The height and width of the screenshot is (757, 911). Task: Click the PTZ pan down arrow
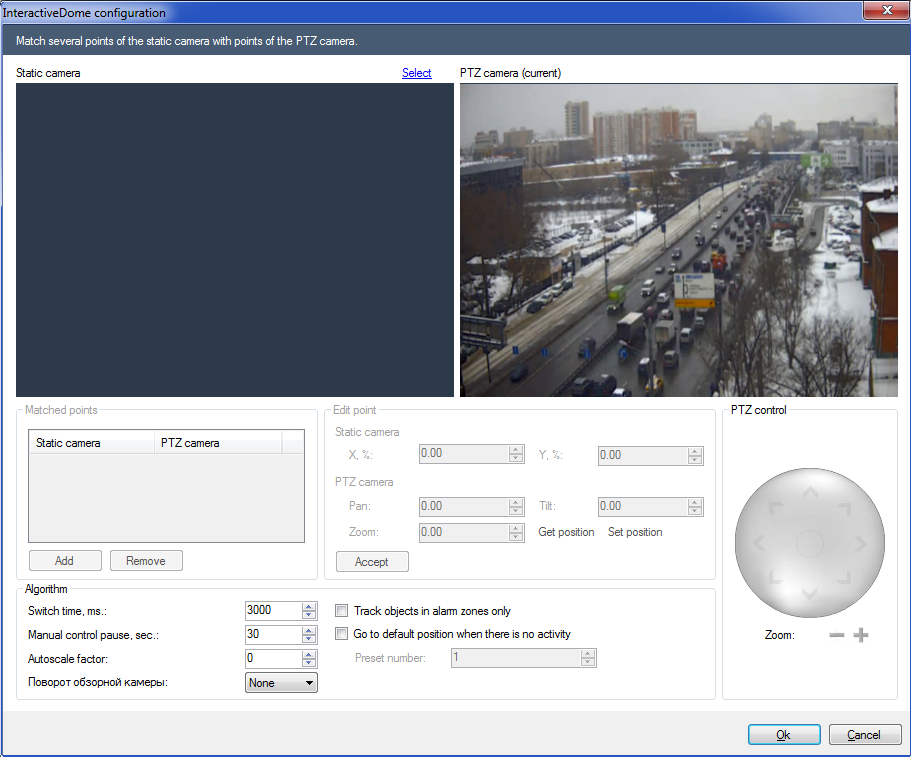point(809,595)
